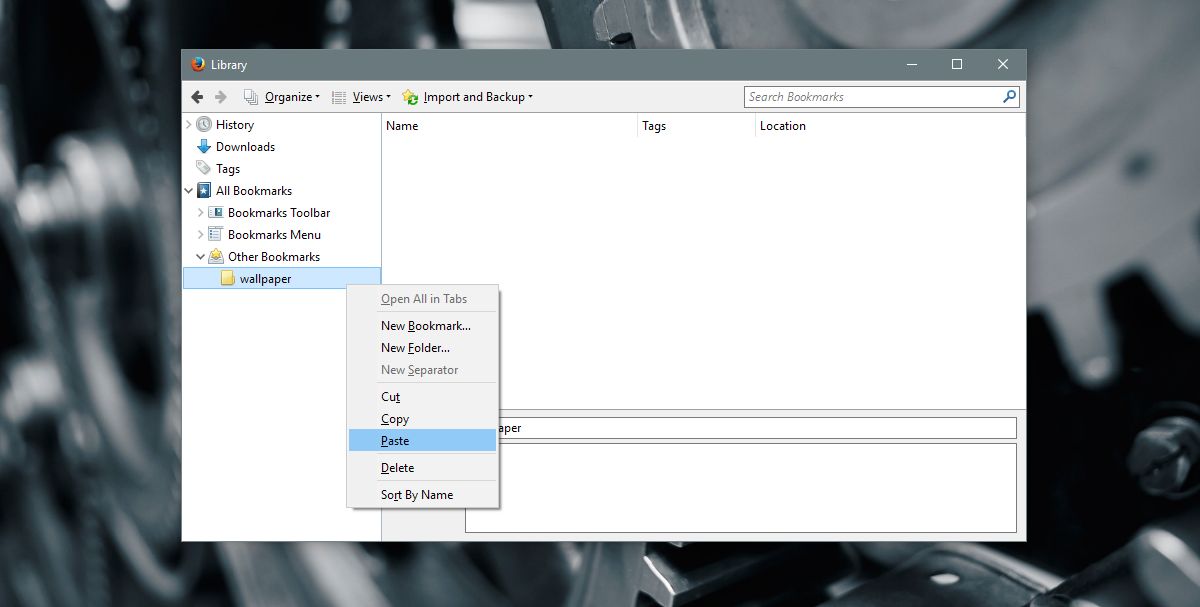Select the History clock icon
Viewport: 1200px width, 607px height.
coord(204,125)
